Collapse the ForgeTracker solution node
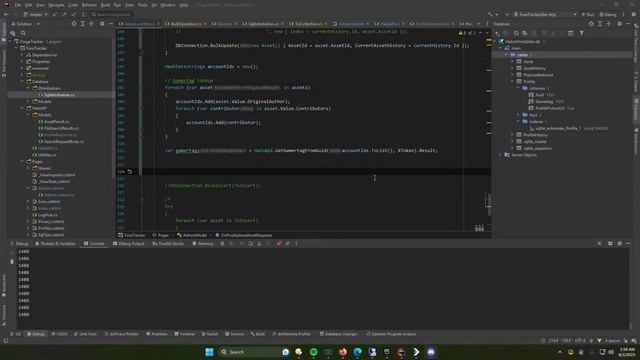640x360 pixels. pos(11,42)
